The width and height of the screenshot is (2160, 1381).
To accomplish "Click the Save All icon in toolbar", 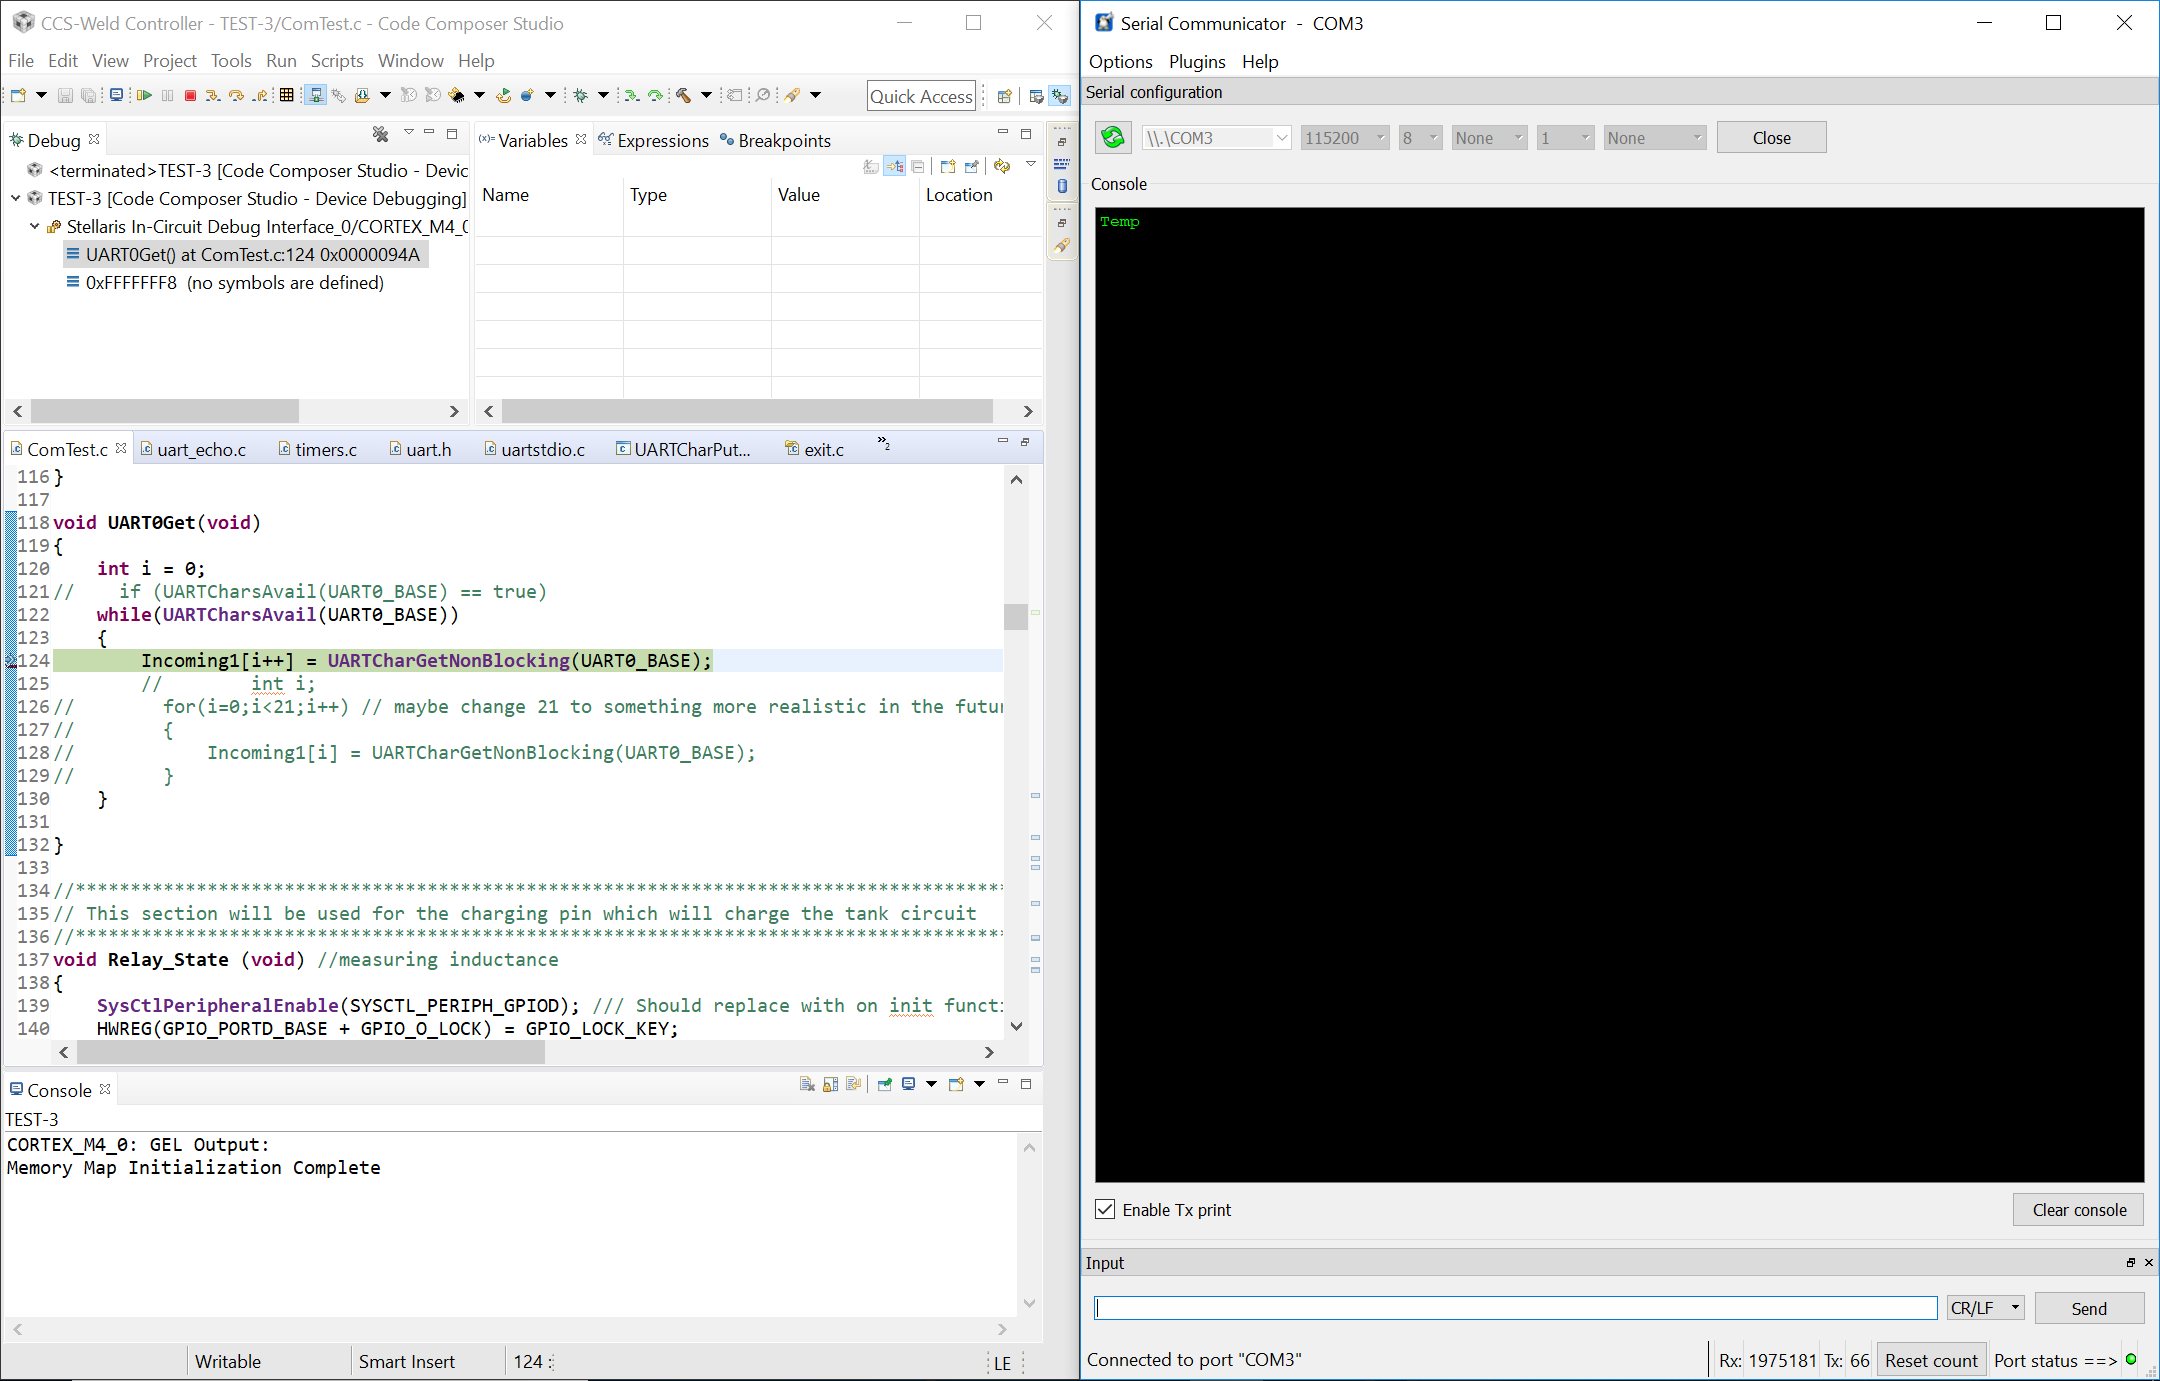I will coord(89,96).
